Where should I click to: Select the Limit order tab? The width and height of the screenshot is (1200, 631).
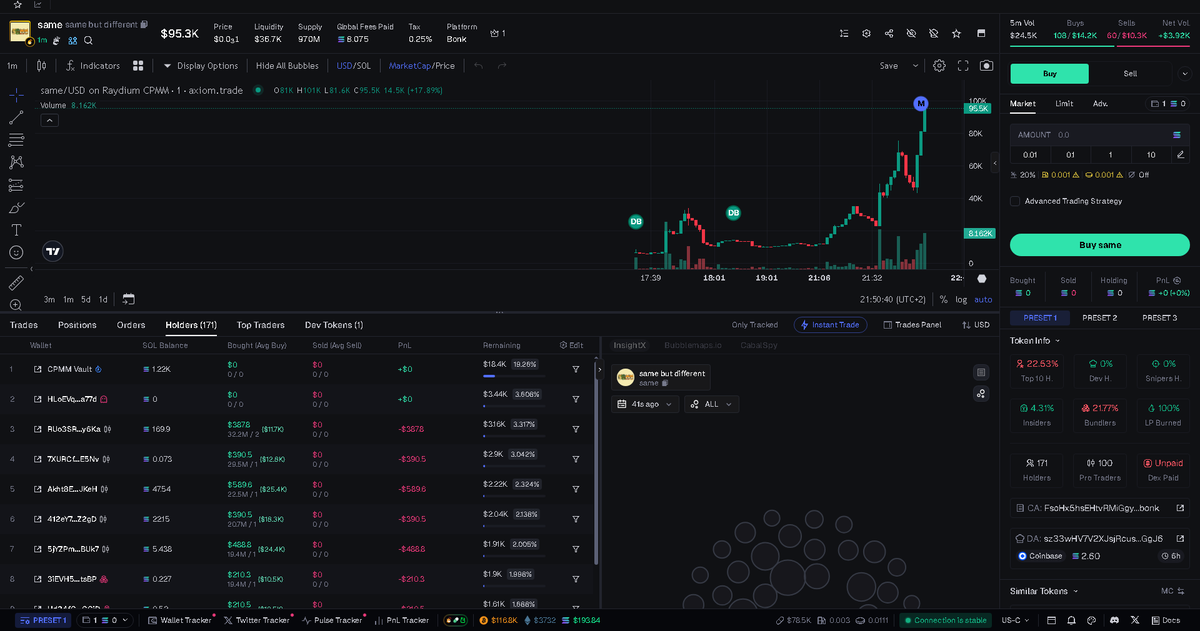(1064, 103)
